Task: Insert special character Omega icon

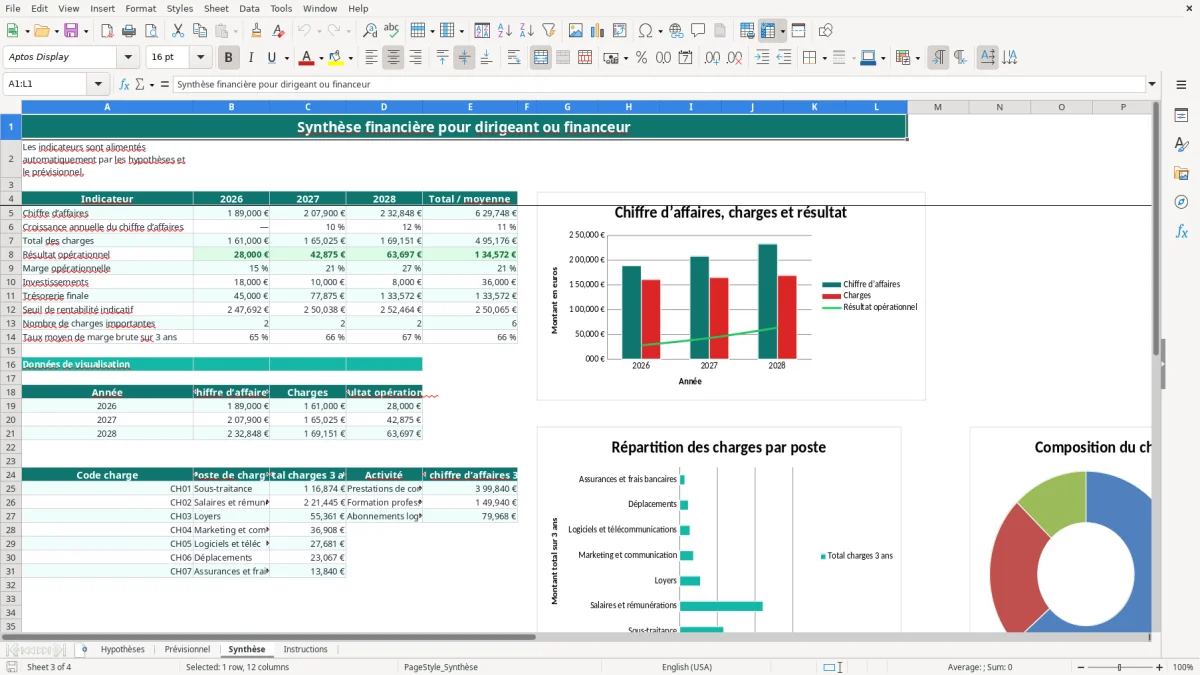Action: 645,31
